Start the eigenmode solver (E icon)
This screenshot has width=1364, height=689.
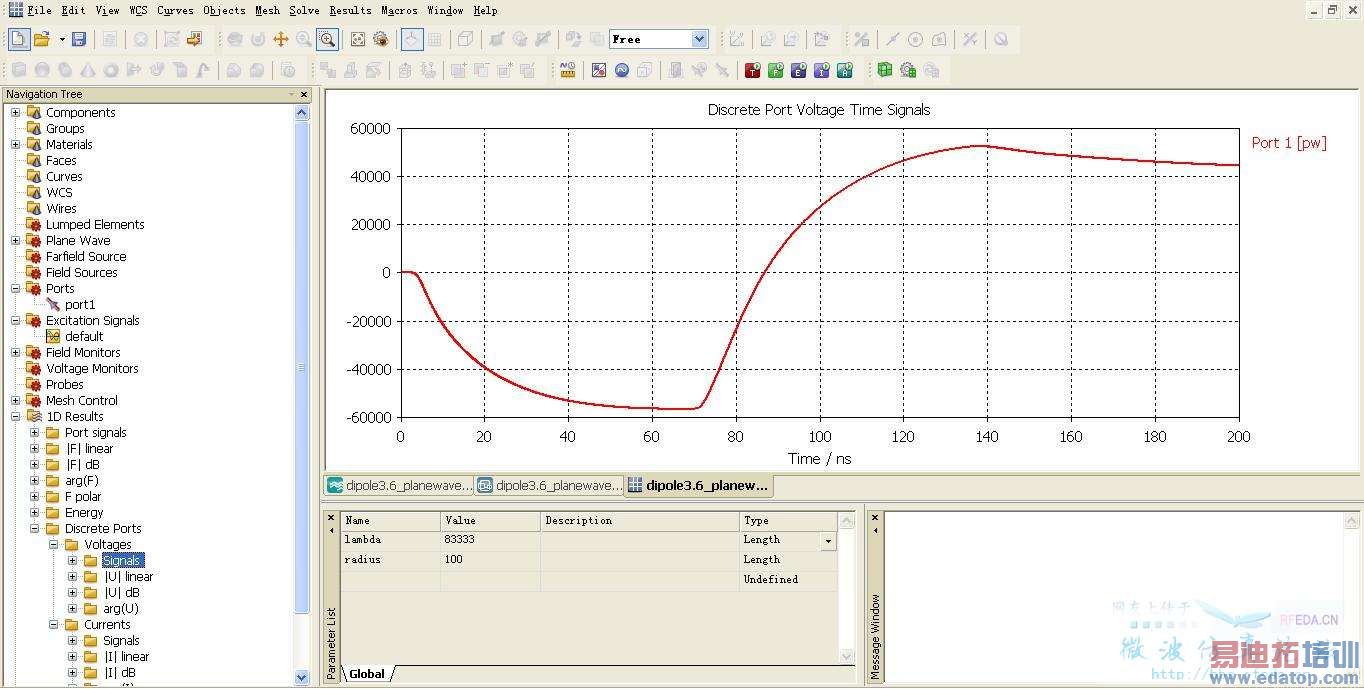(x=798, y=70)
